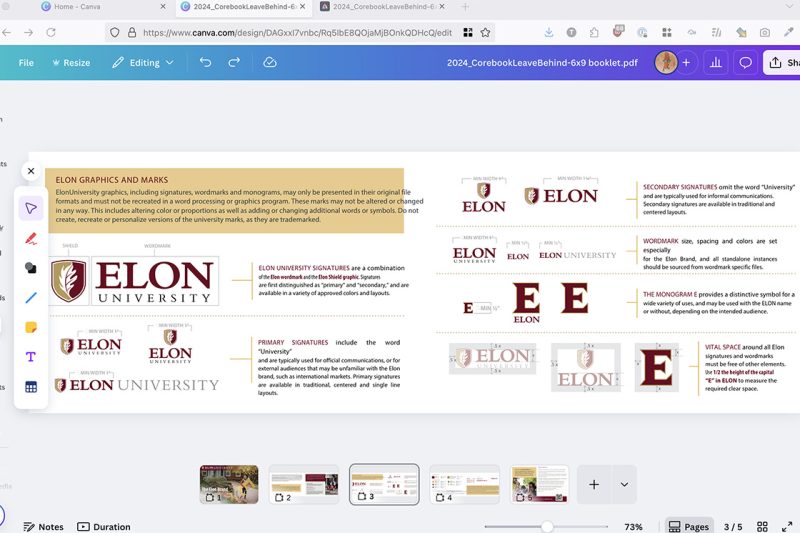Screen dimensions: 800x533
Task: Open the user profile avatar
Action: [666, 62]
